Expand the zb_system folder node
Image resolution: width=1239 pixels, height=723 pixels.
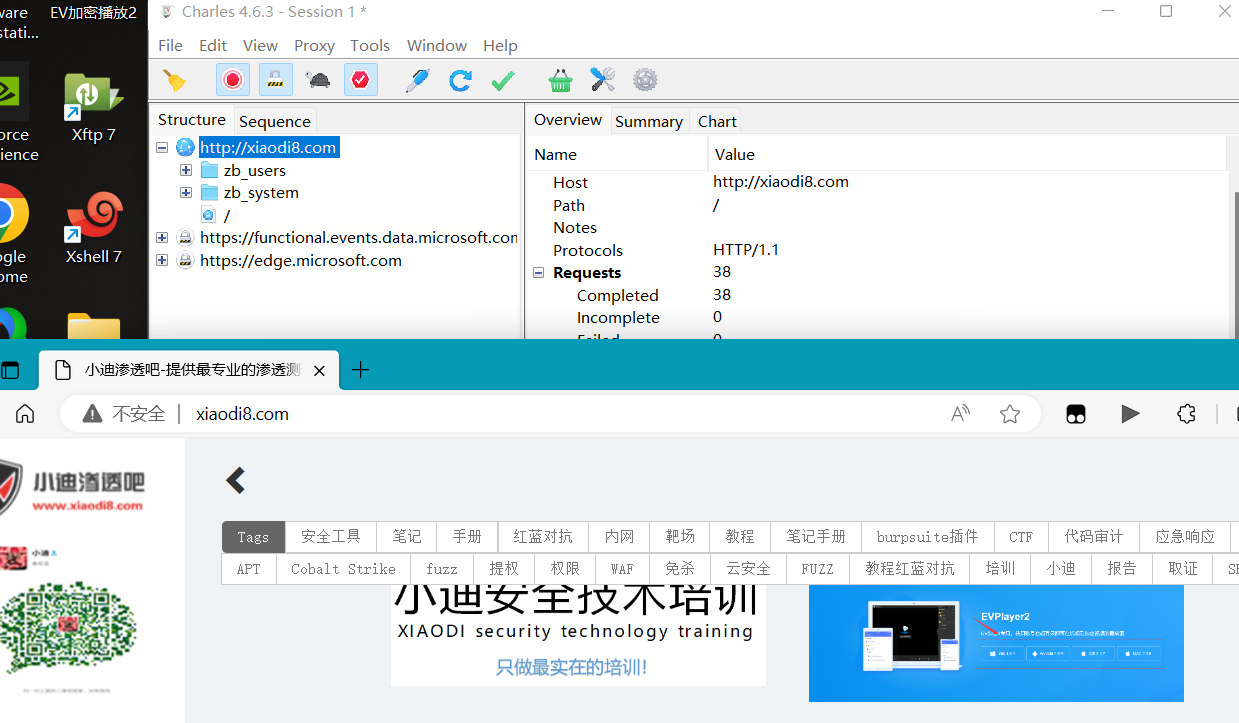[x=186, y=192]
